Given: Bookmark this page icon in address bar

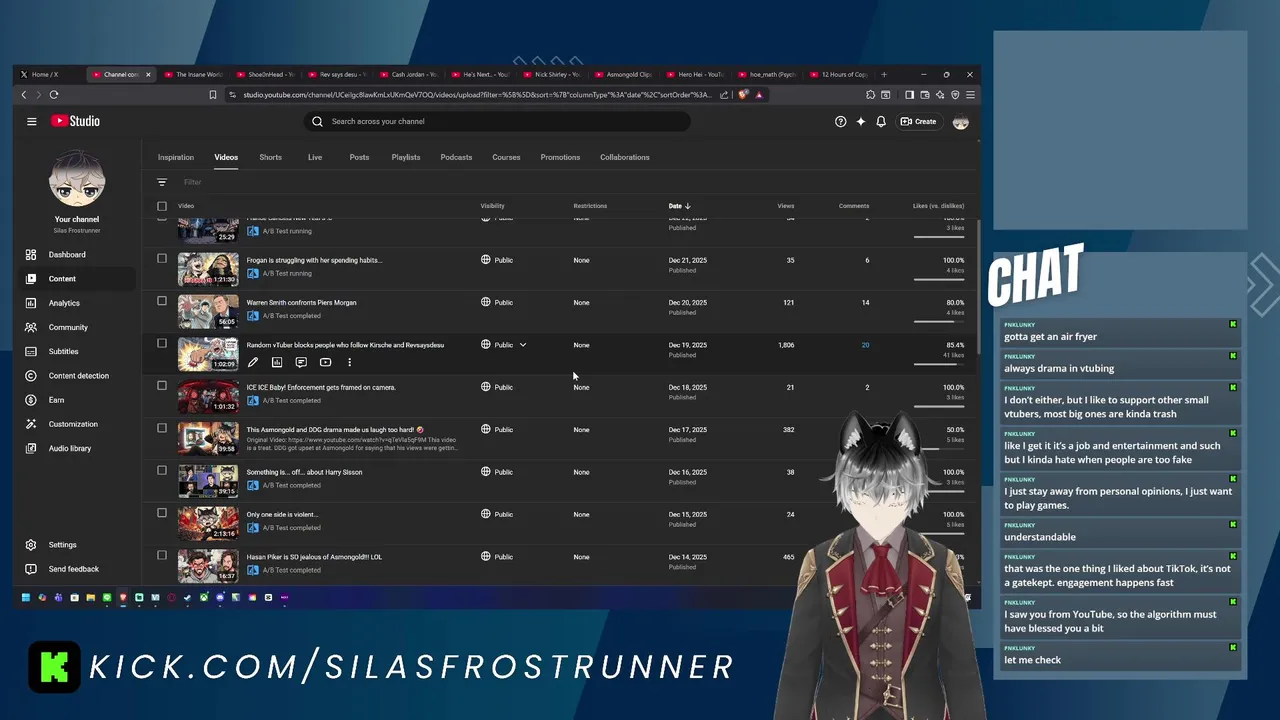Looking at the screenshot, I should point(212,95).
